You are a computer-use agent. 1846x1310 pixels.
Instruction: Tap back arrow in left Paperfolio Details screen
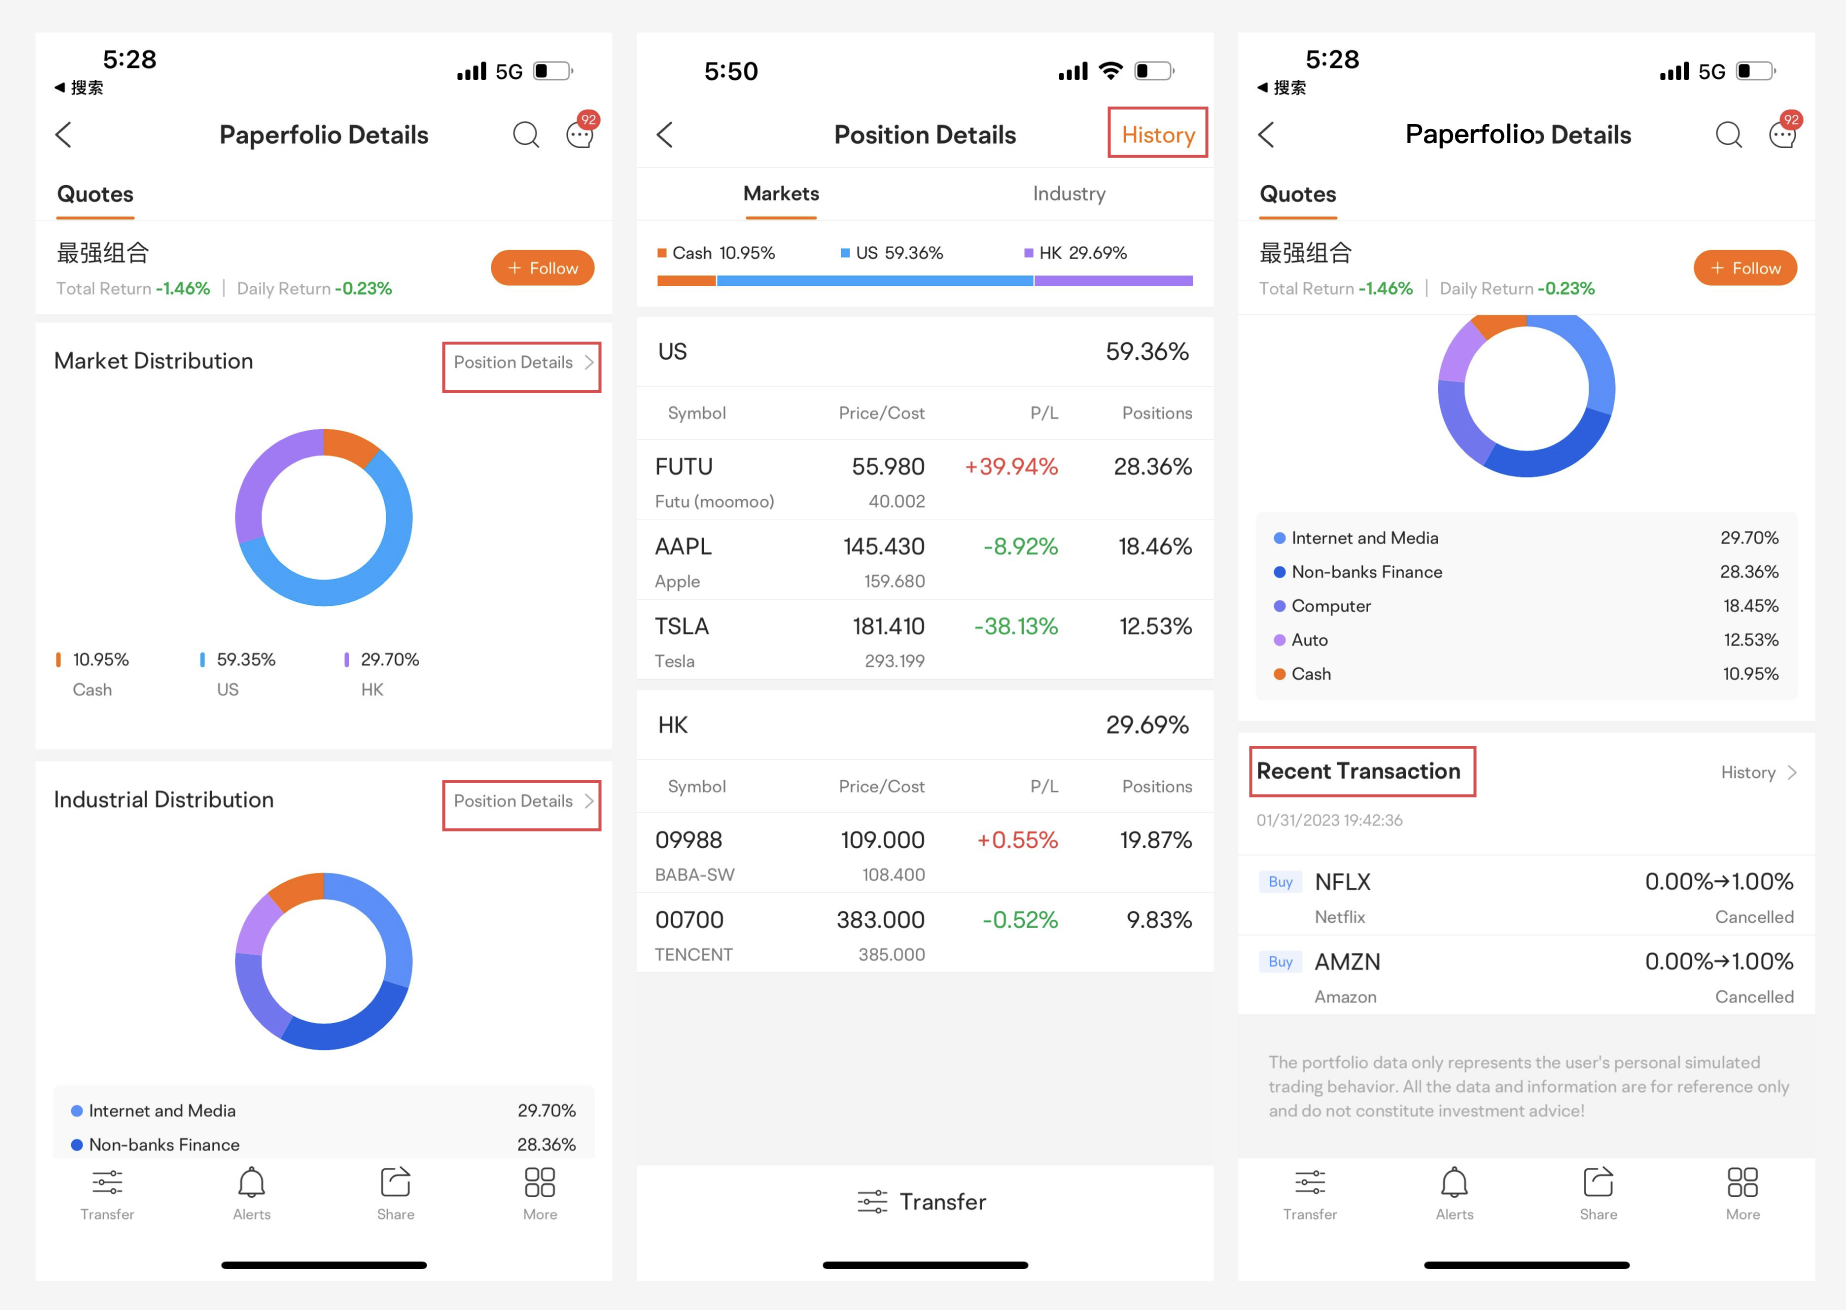point(64,135)
